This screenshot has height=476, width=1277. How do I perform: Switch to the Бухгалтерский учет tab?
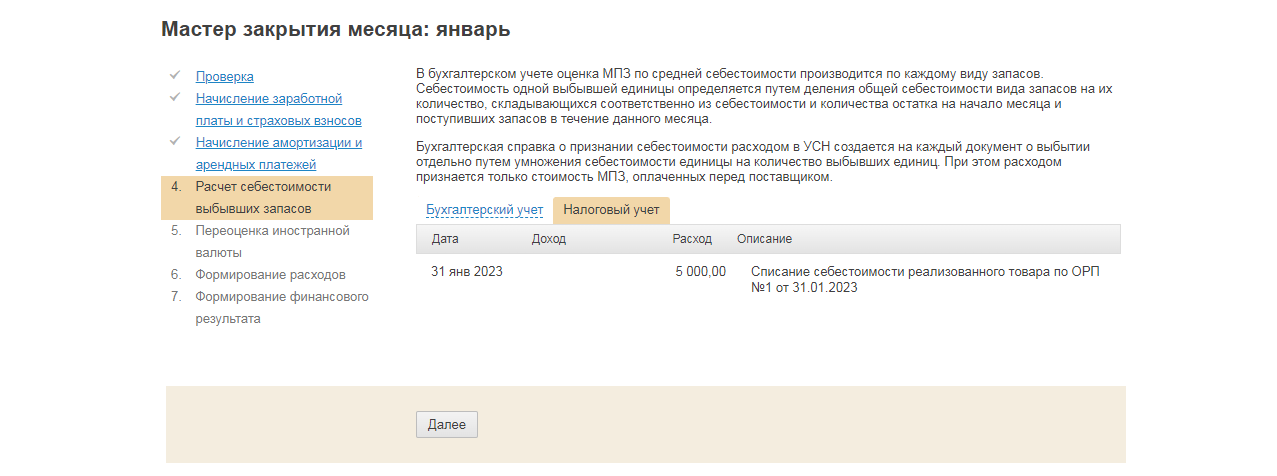pos(484,210)
